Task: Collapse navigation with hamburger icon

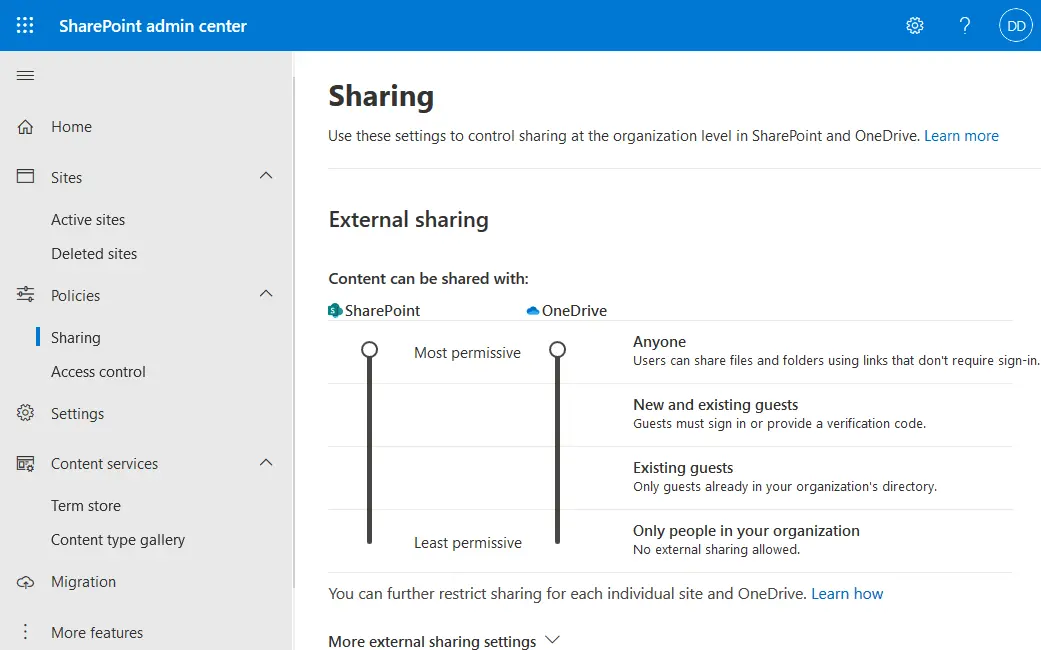Action: coord(25,76)
